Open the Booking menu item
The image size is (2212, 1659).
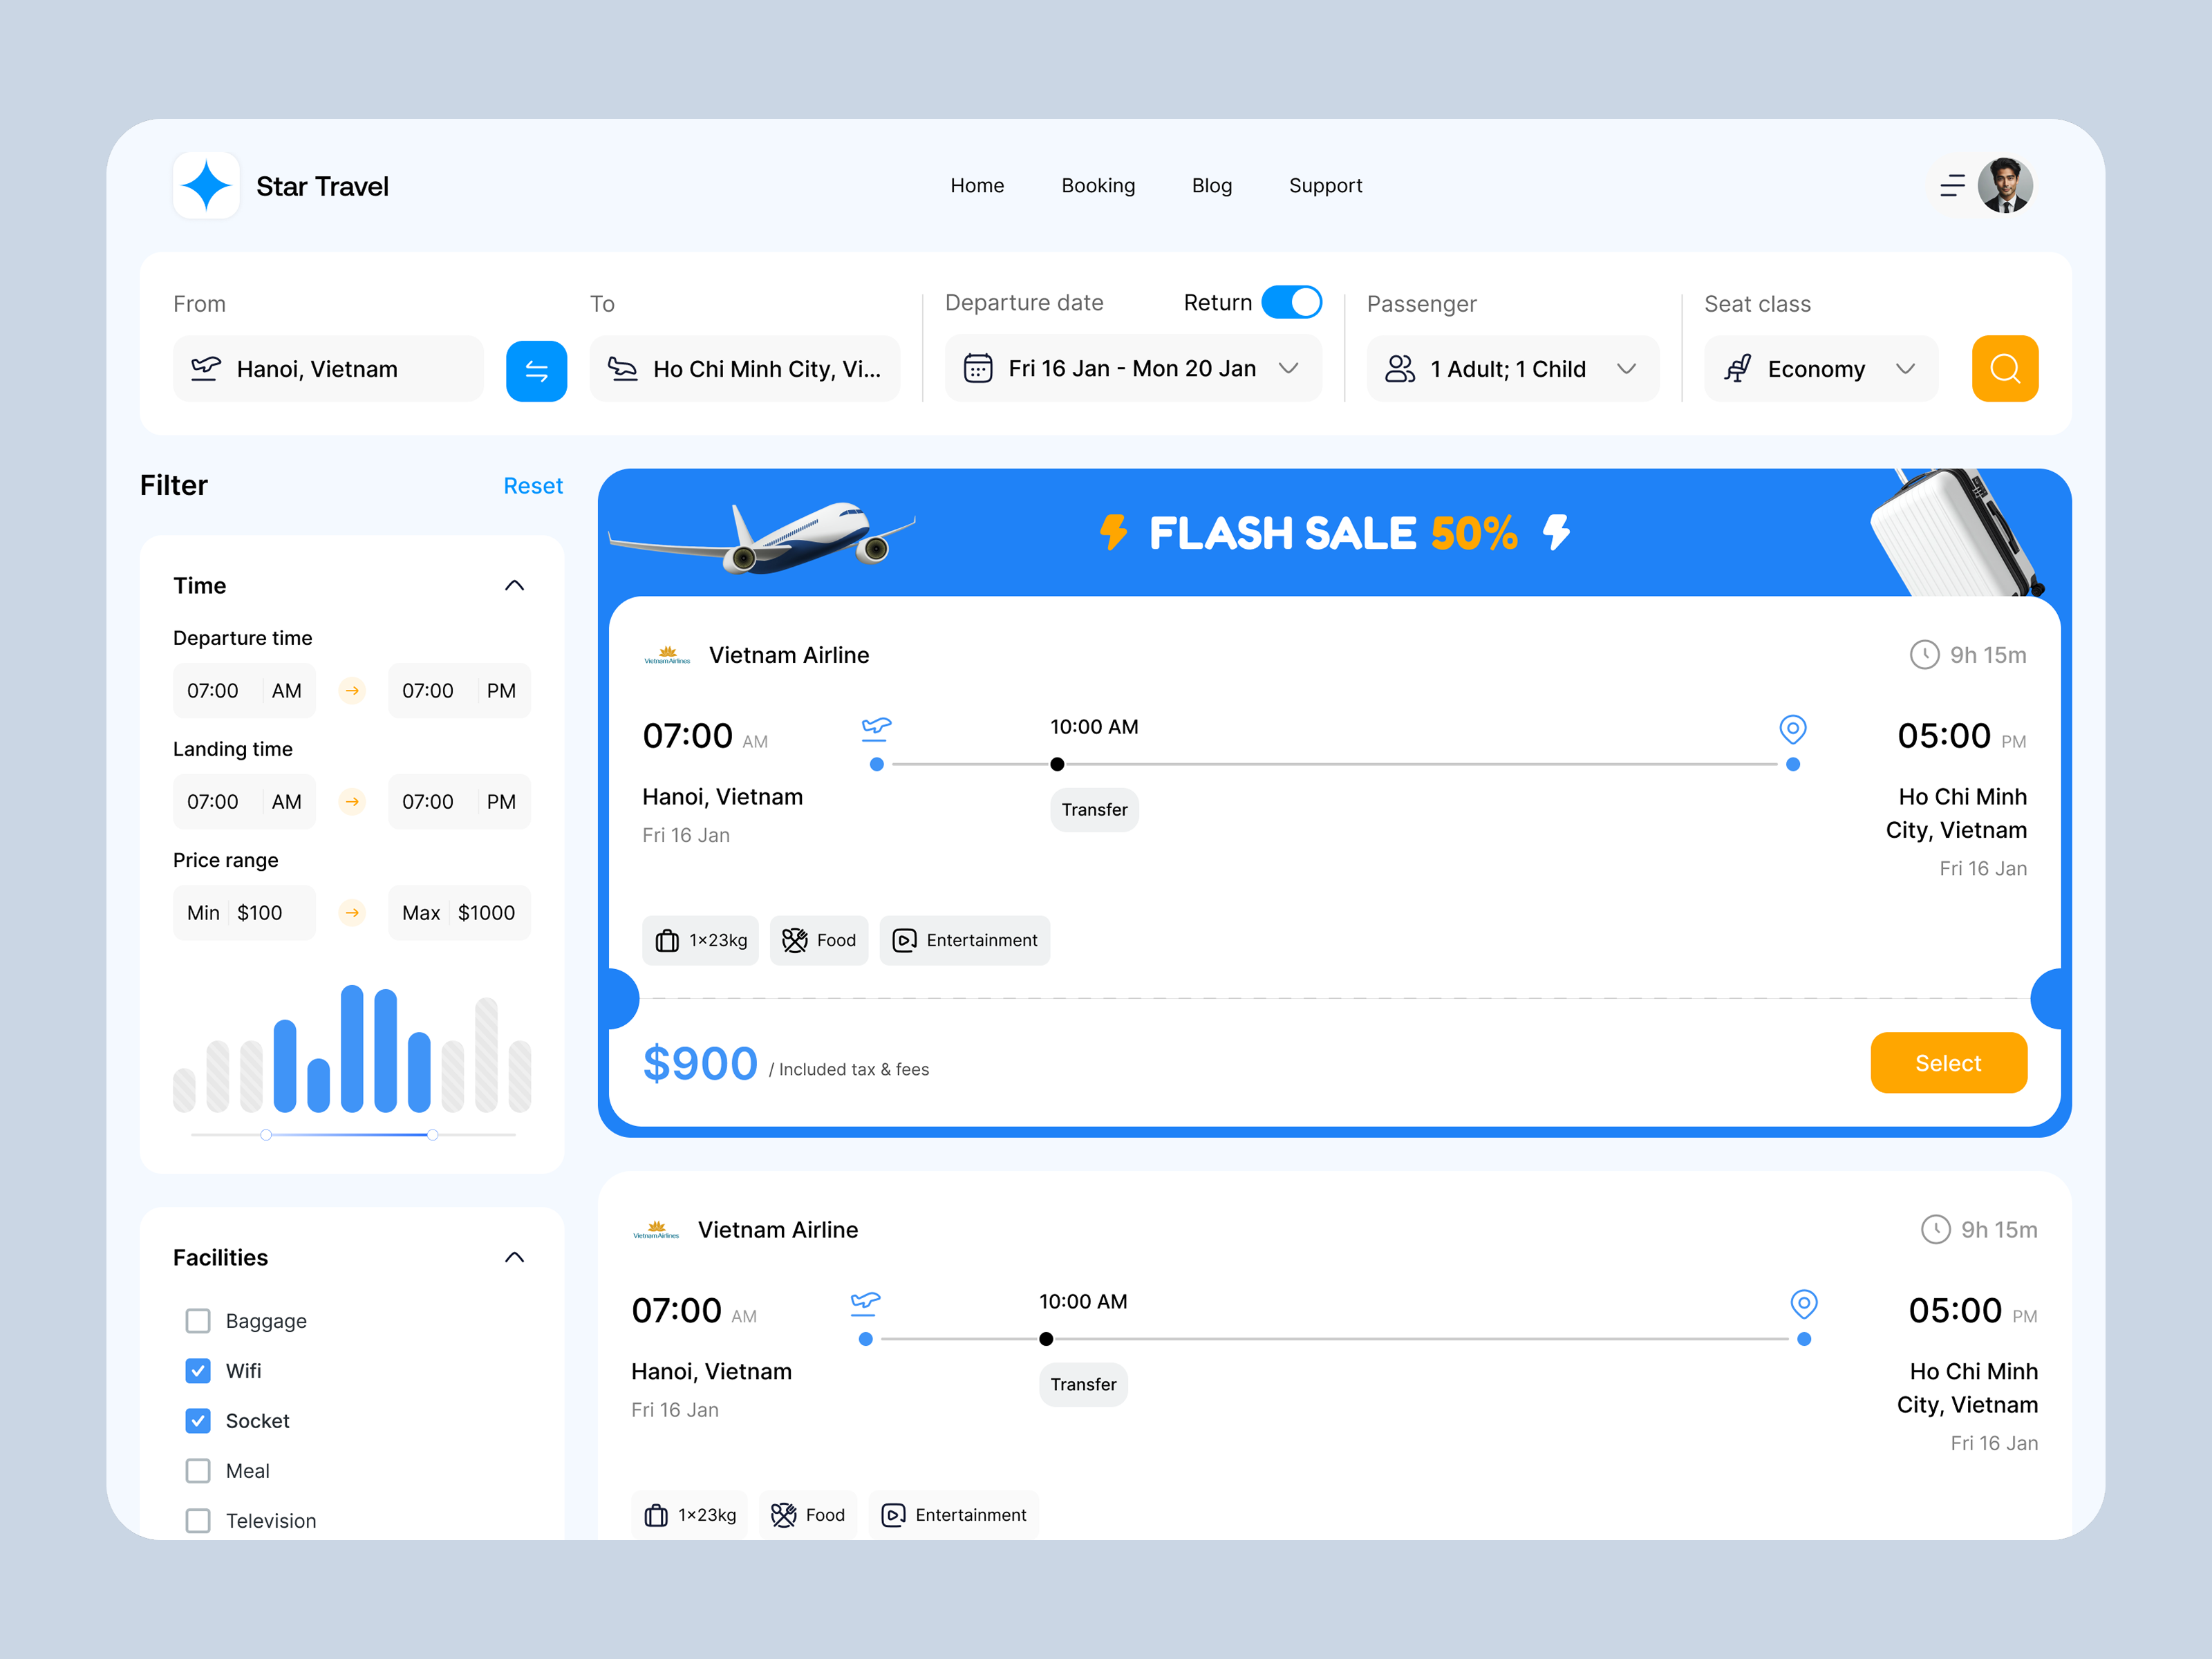tap(1098, 186)
